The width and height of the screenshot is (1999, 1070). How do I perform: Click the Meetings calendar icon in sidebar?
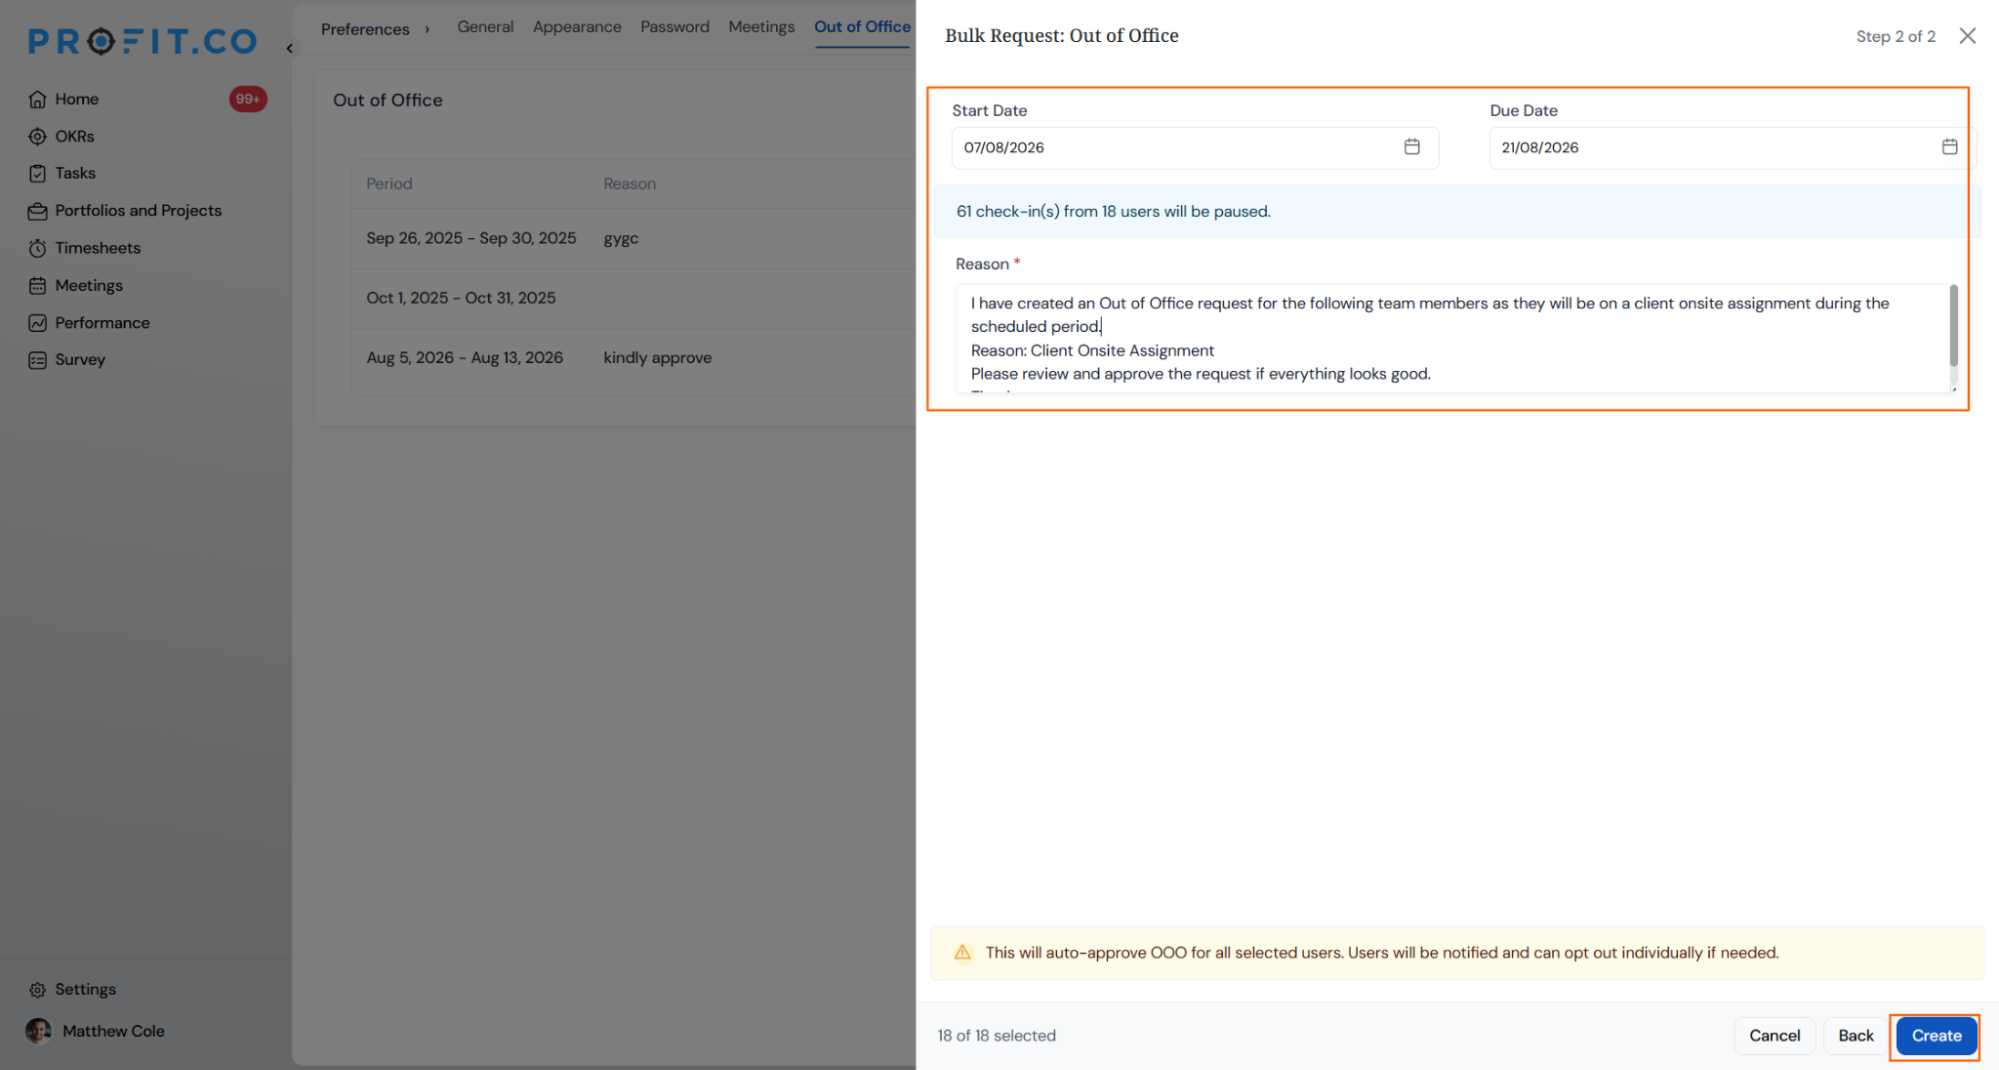(37, 285)
